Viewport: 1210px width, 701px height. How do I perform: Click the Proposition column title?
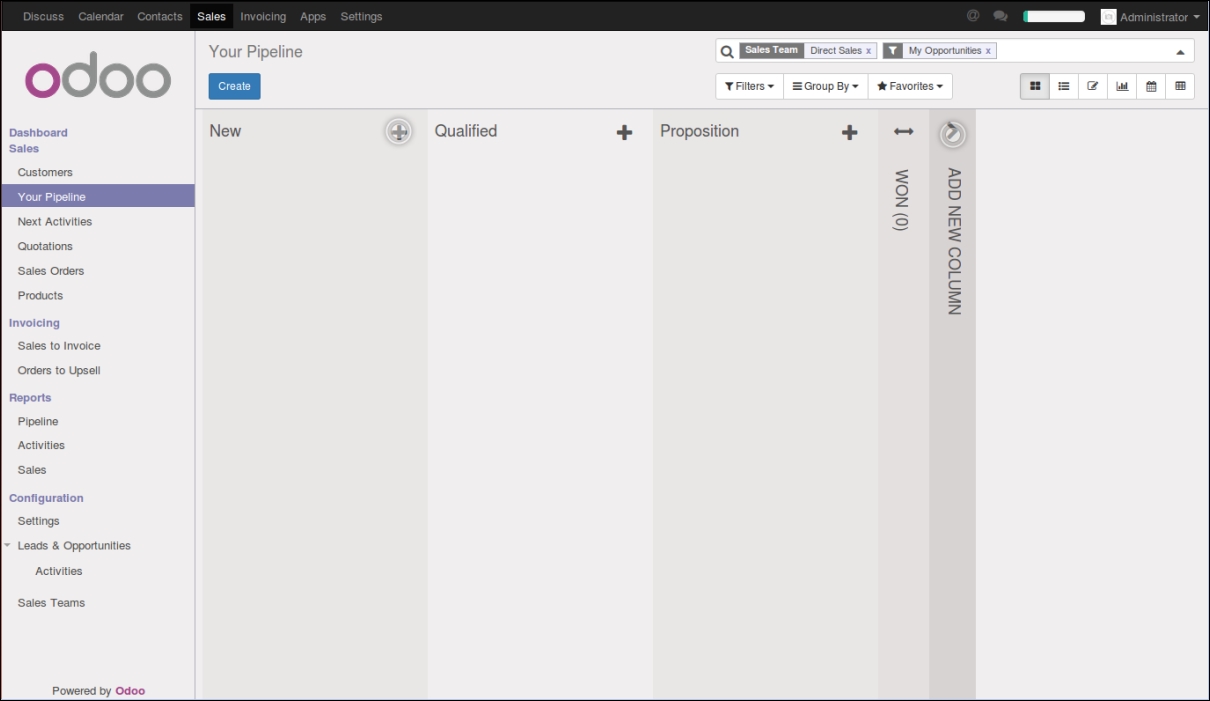(699, 131)
